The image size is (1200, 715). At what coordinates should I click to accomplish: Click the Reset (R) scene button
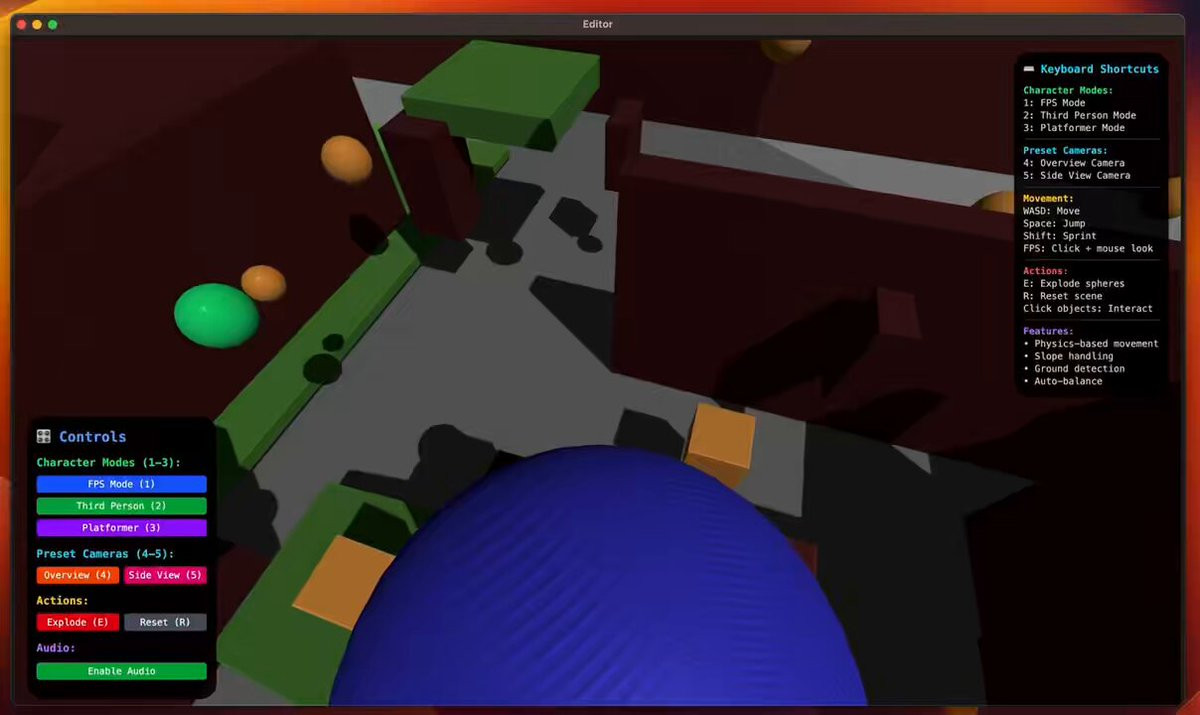point(165,622)
